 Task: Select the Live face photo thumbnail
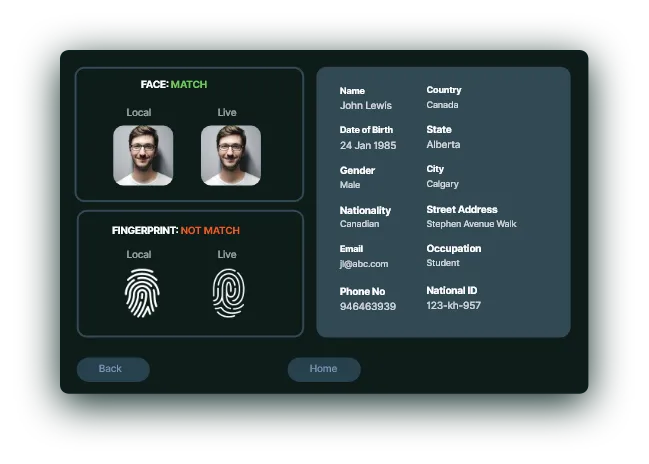(x=231, y=155)
